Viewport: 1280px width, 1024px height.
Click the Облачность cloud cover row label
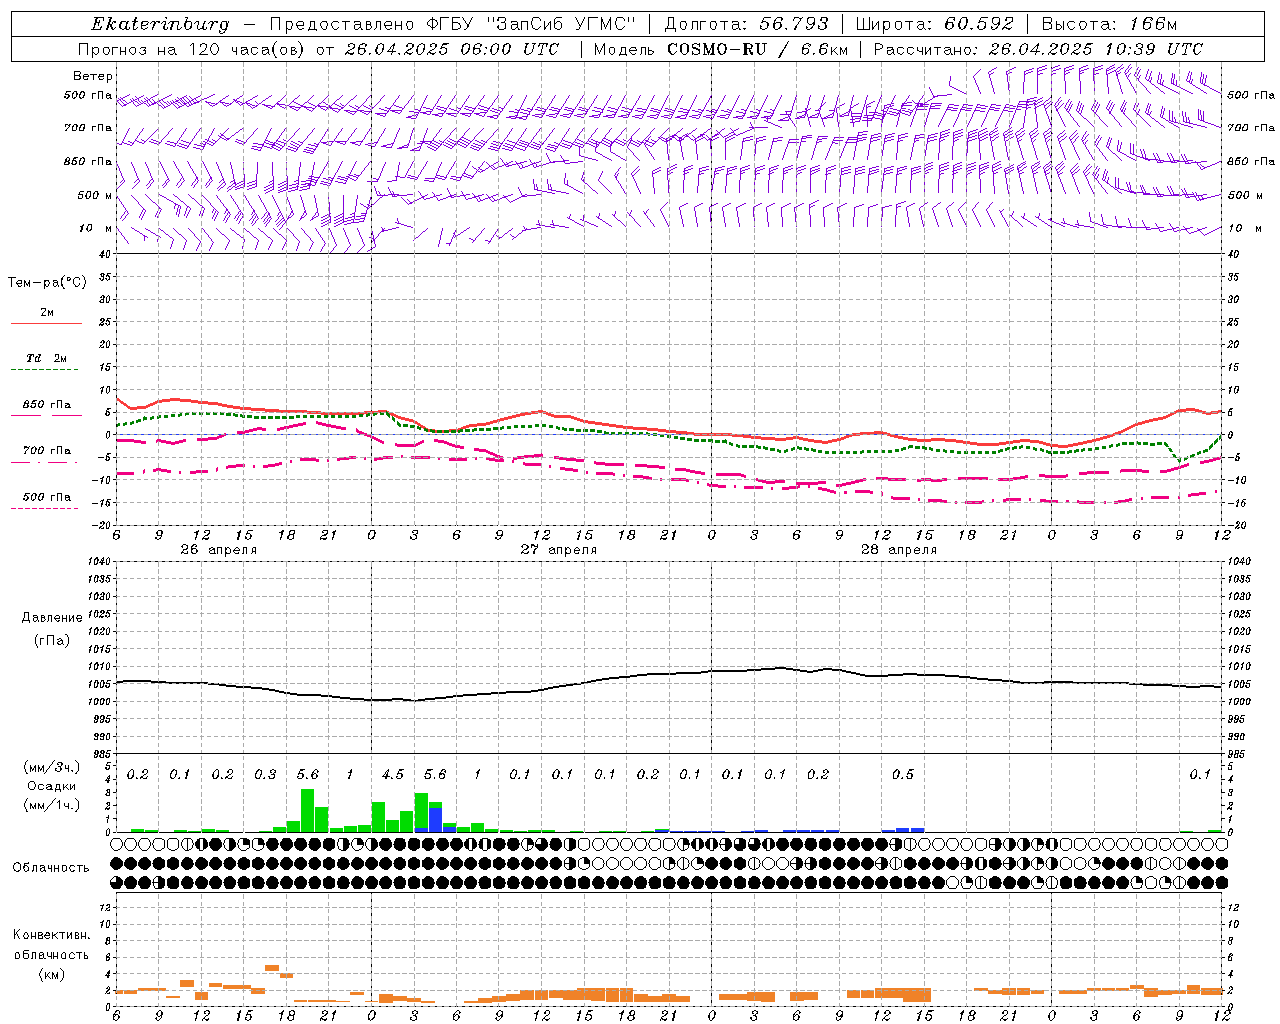click(x=51, y=867)
